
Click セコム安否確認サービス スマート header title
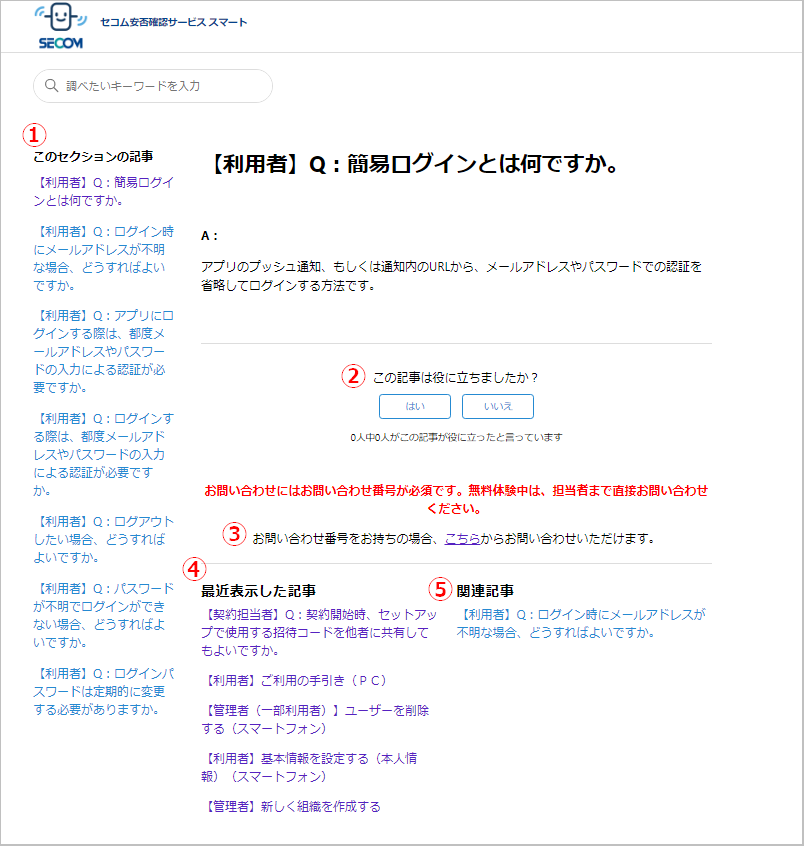click(x=174, y=22)
